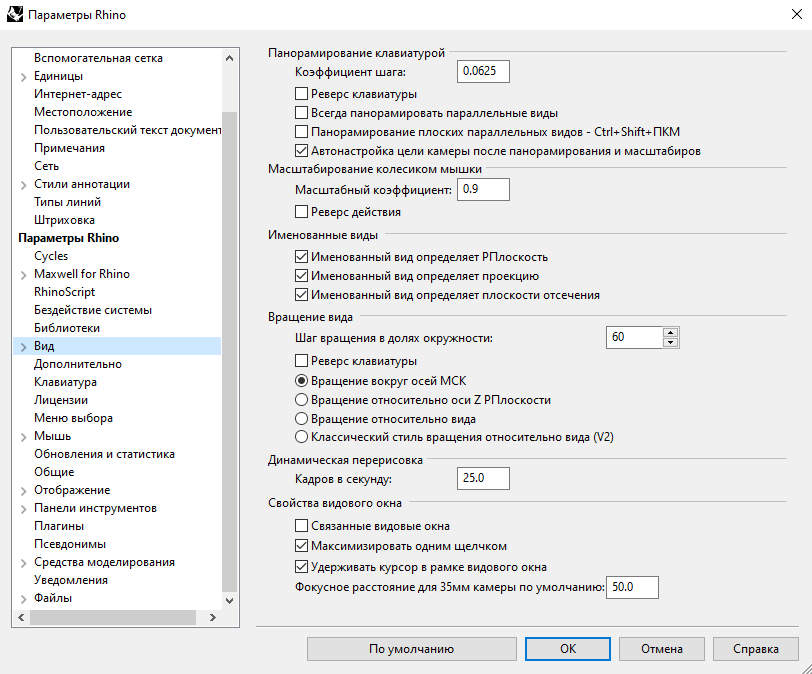Open Обновления и статистика page
Viewport: 812px width, 674px height.
point(105,454)
